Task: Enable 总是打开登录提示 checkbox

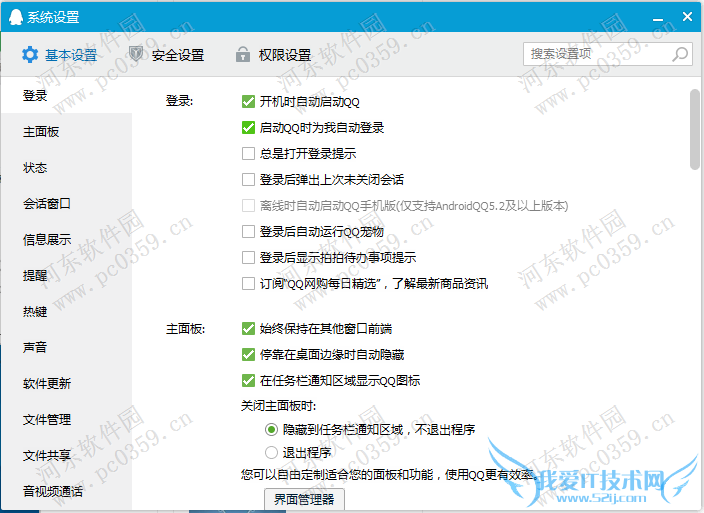Action: point(248,153)
